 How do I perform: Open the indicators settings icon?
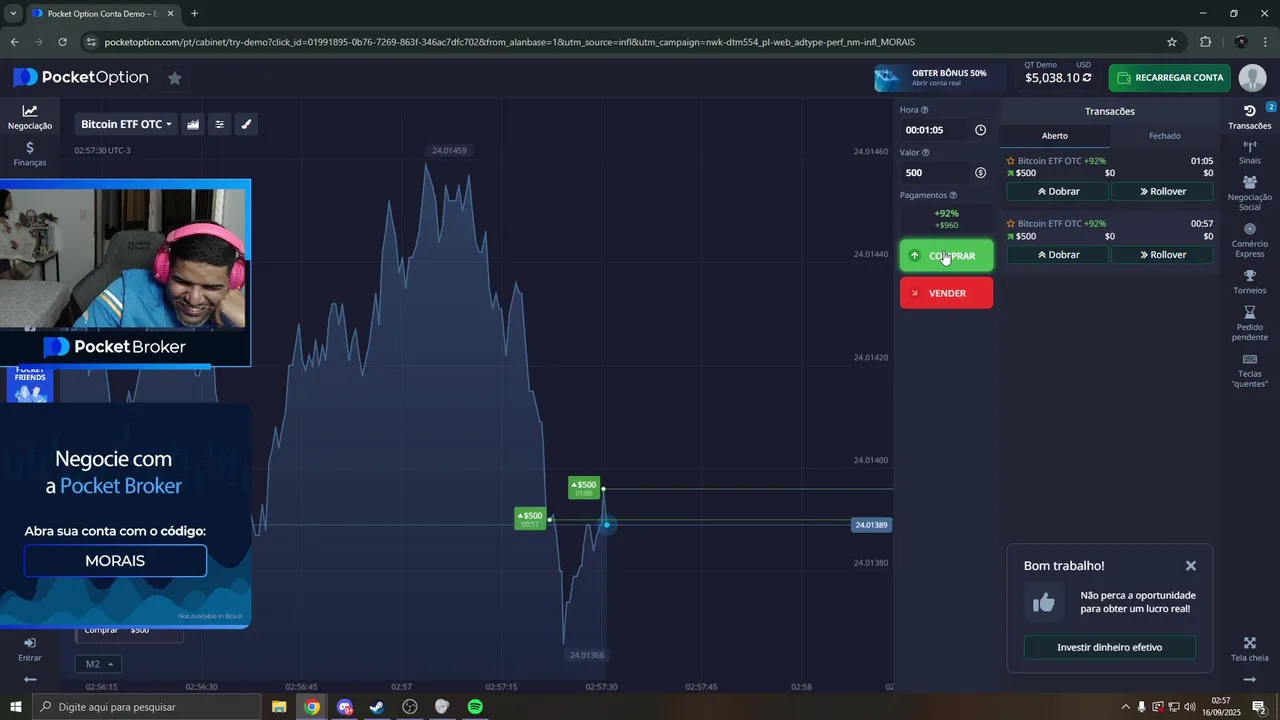220,124
